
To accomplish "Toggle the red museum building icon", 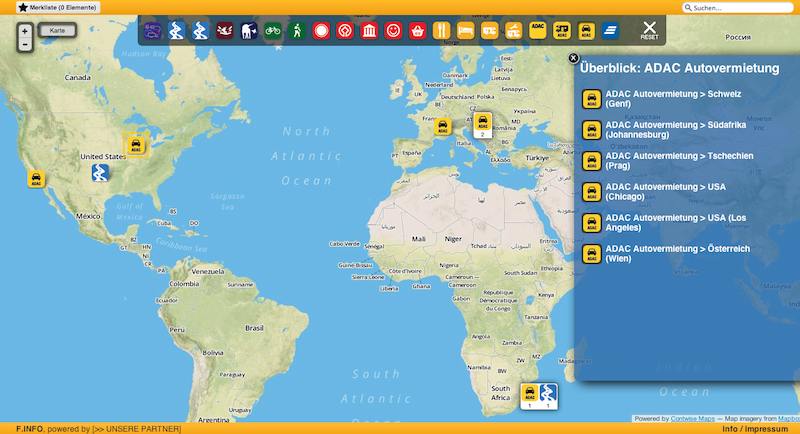I will click(x=369, y=31).
